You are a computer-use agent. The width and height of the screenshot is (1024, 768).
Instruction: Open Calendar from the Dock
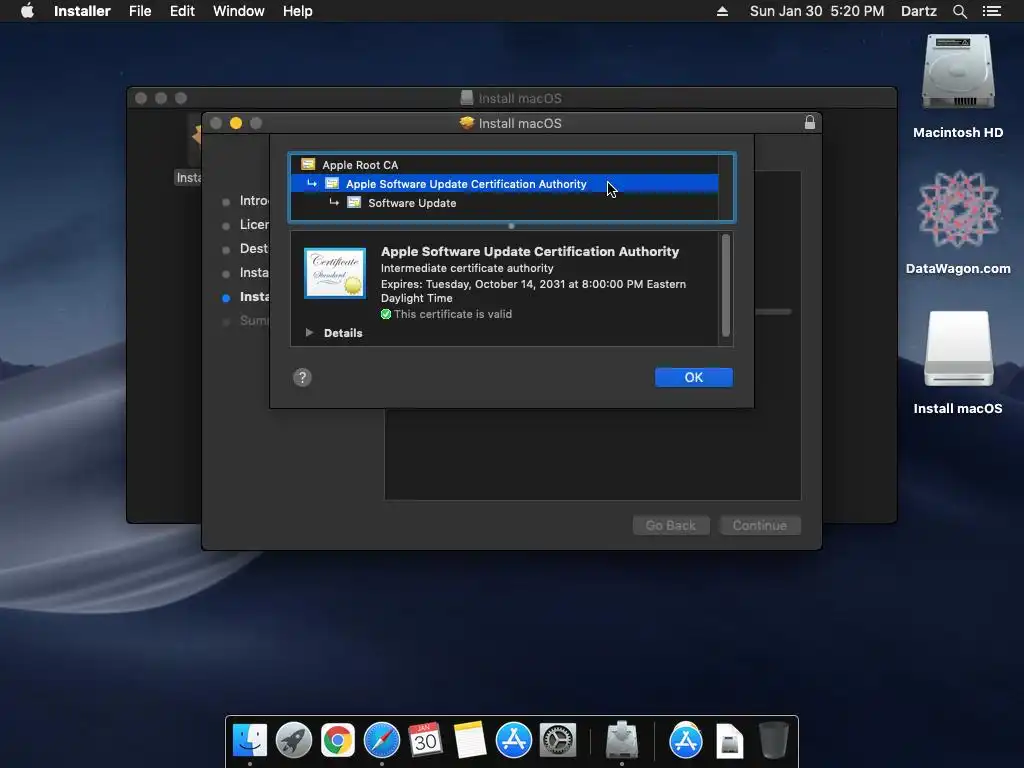pos(425,741)
